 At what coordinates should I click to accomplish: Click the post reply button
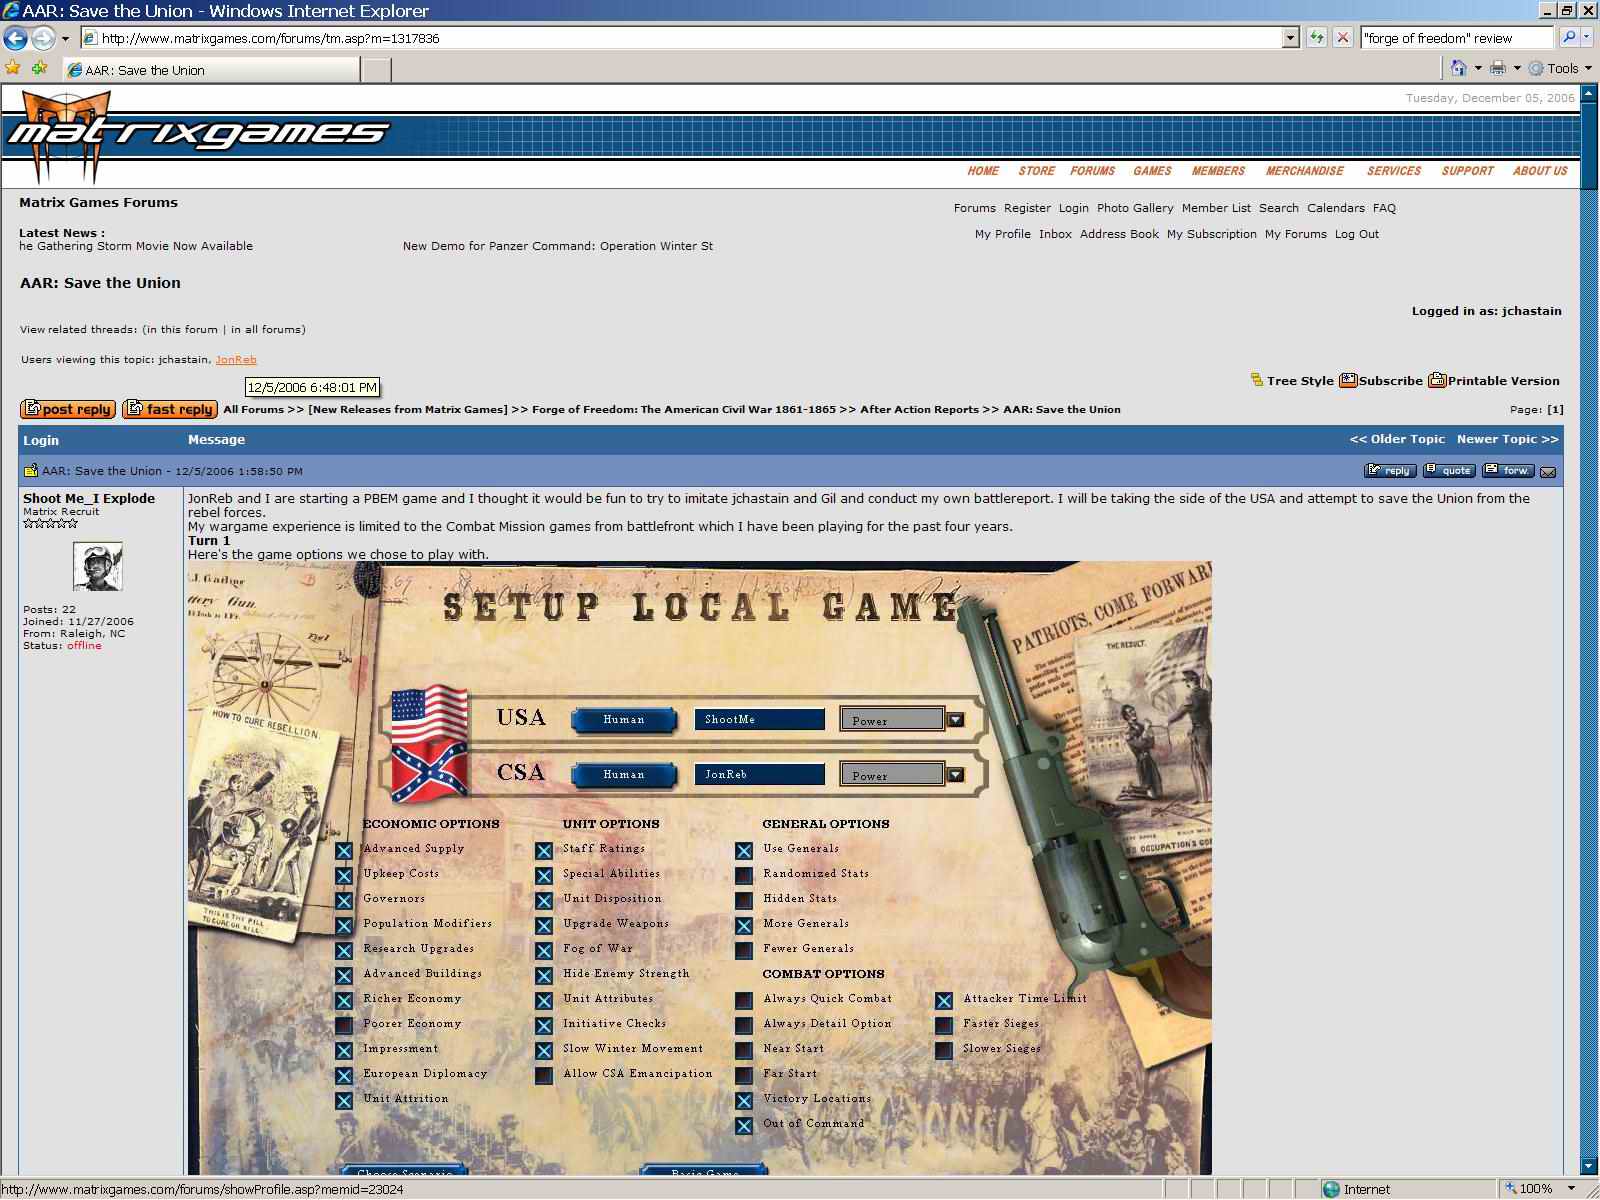click(x=68, y=409)
